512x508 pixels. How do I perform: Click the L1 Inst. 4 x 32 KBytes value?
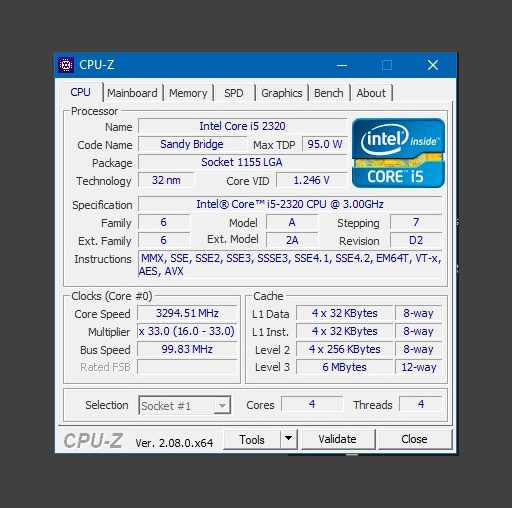click(x=344, y=331)
